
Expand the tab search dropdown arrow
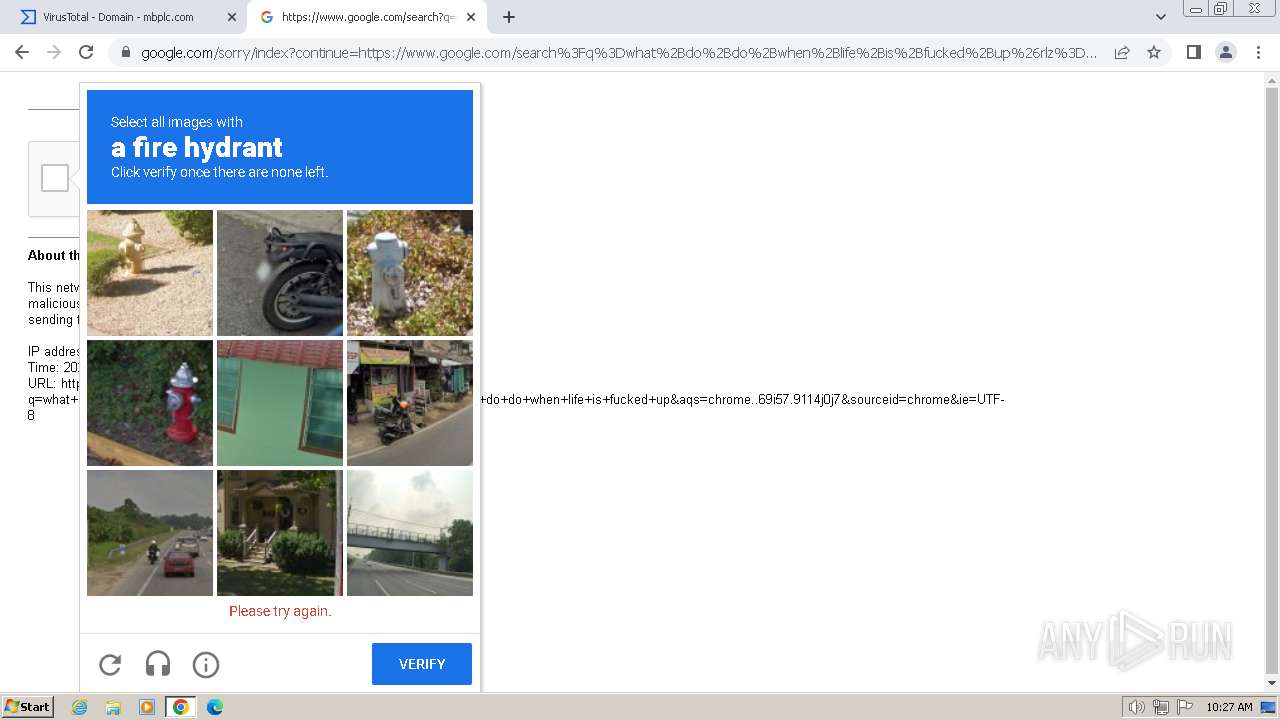[1161, 17]
